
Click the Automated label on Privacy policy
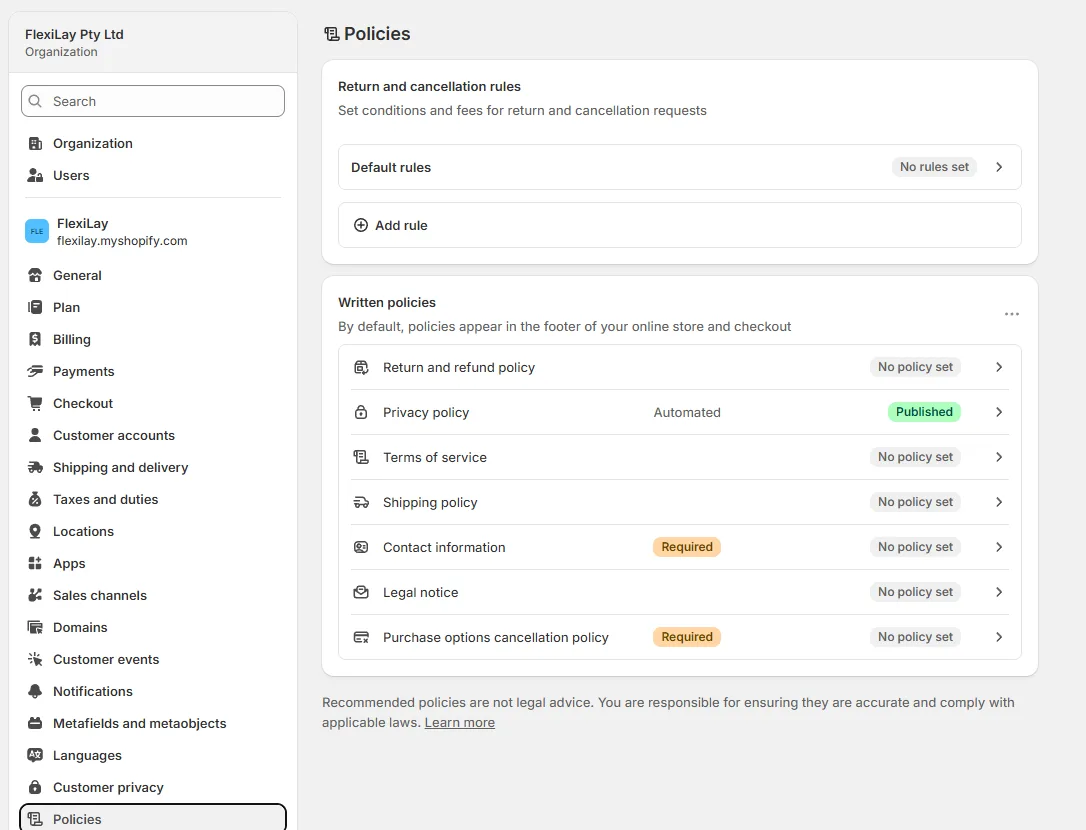(x=687, y=412)
